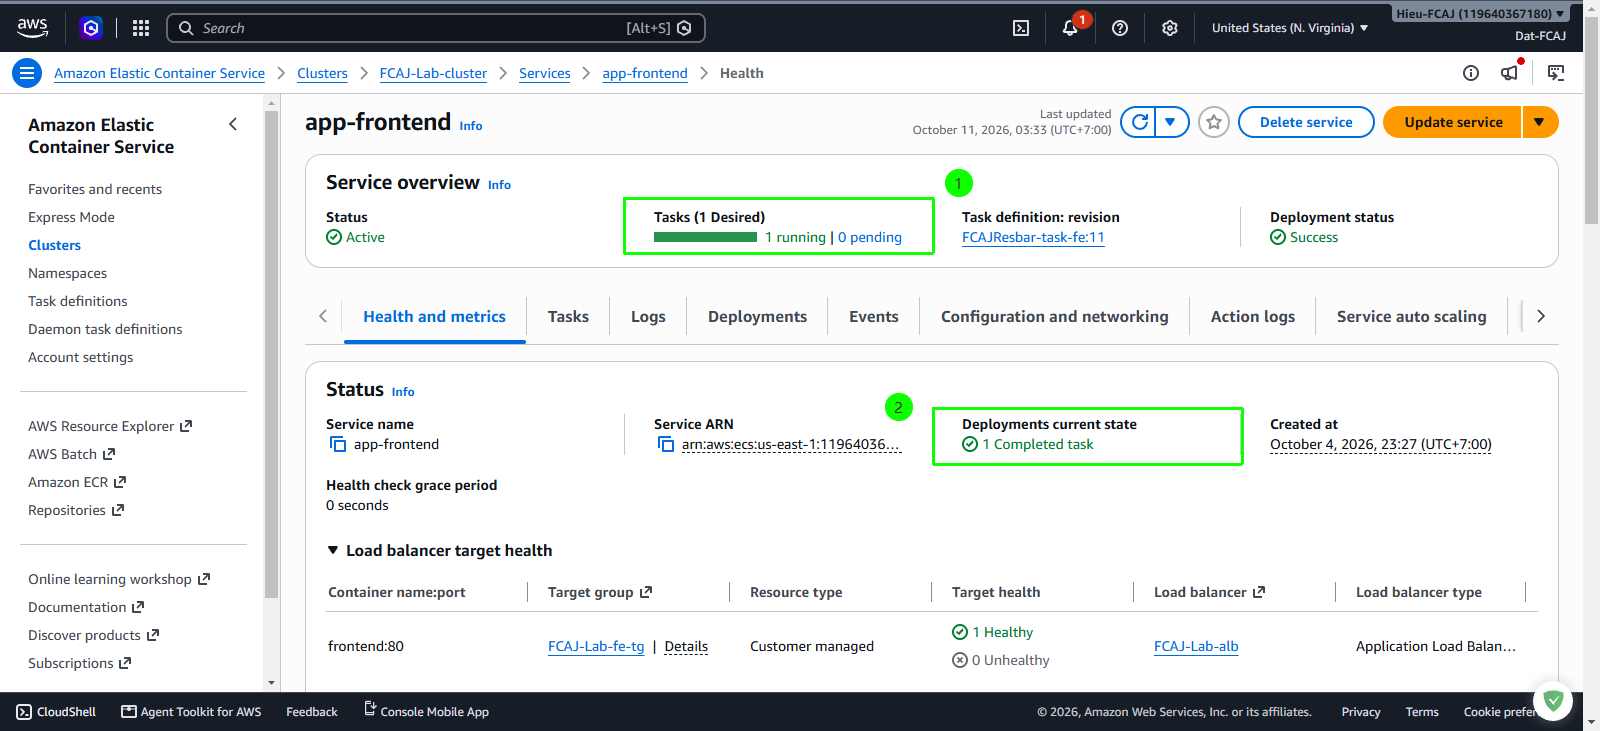Open the settings gear in the top bar
The image size is (1600, 731).
pyautogui.click(x=1170, y=28)
